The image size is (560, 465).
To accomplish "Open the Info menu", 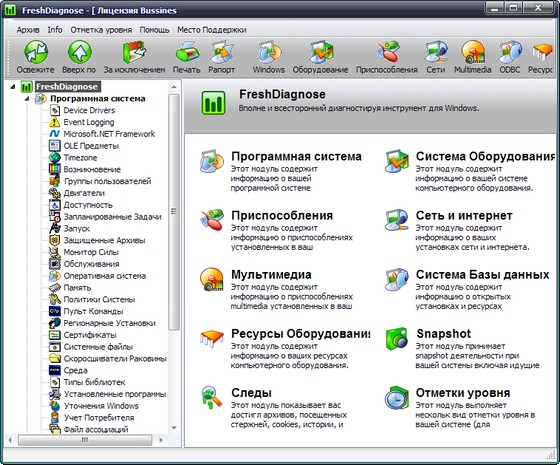I will tap(55, 30).
